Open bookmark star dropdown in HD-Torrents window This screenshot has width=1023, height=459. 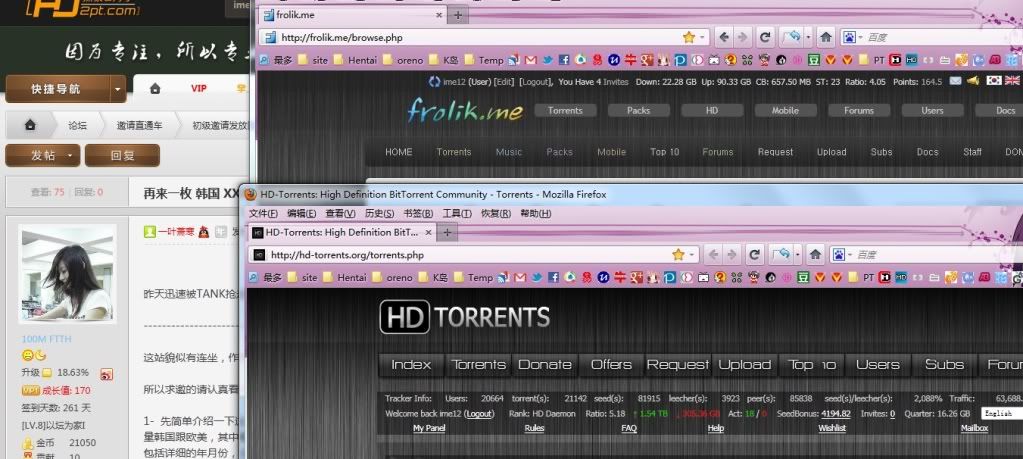pos(692,255)
